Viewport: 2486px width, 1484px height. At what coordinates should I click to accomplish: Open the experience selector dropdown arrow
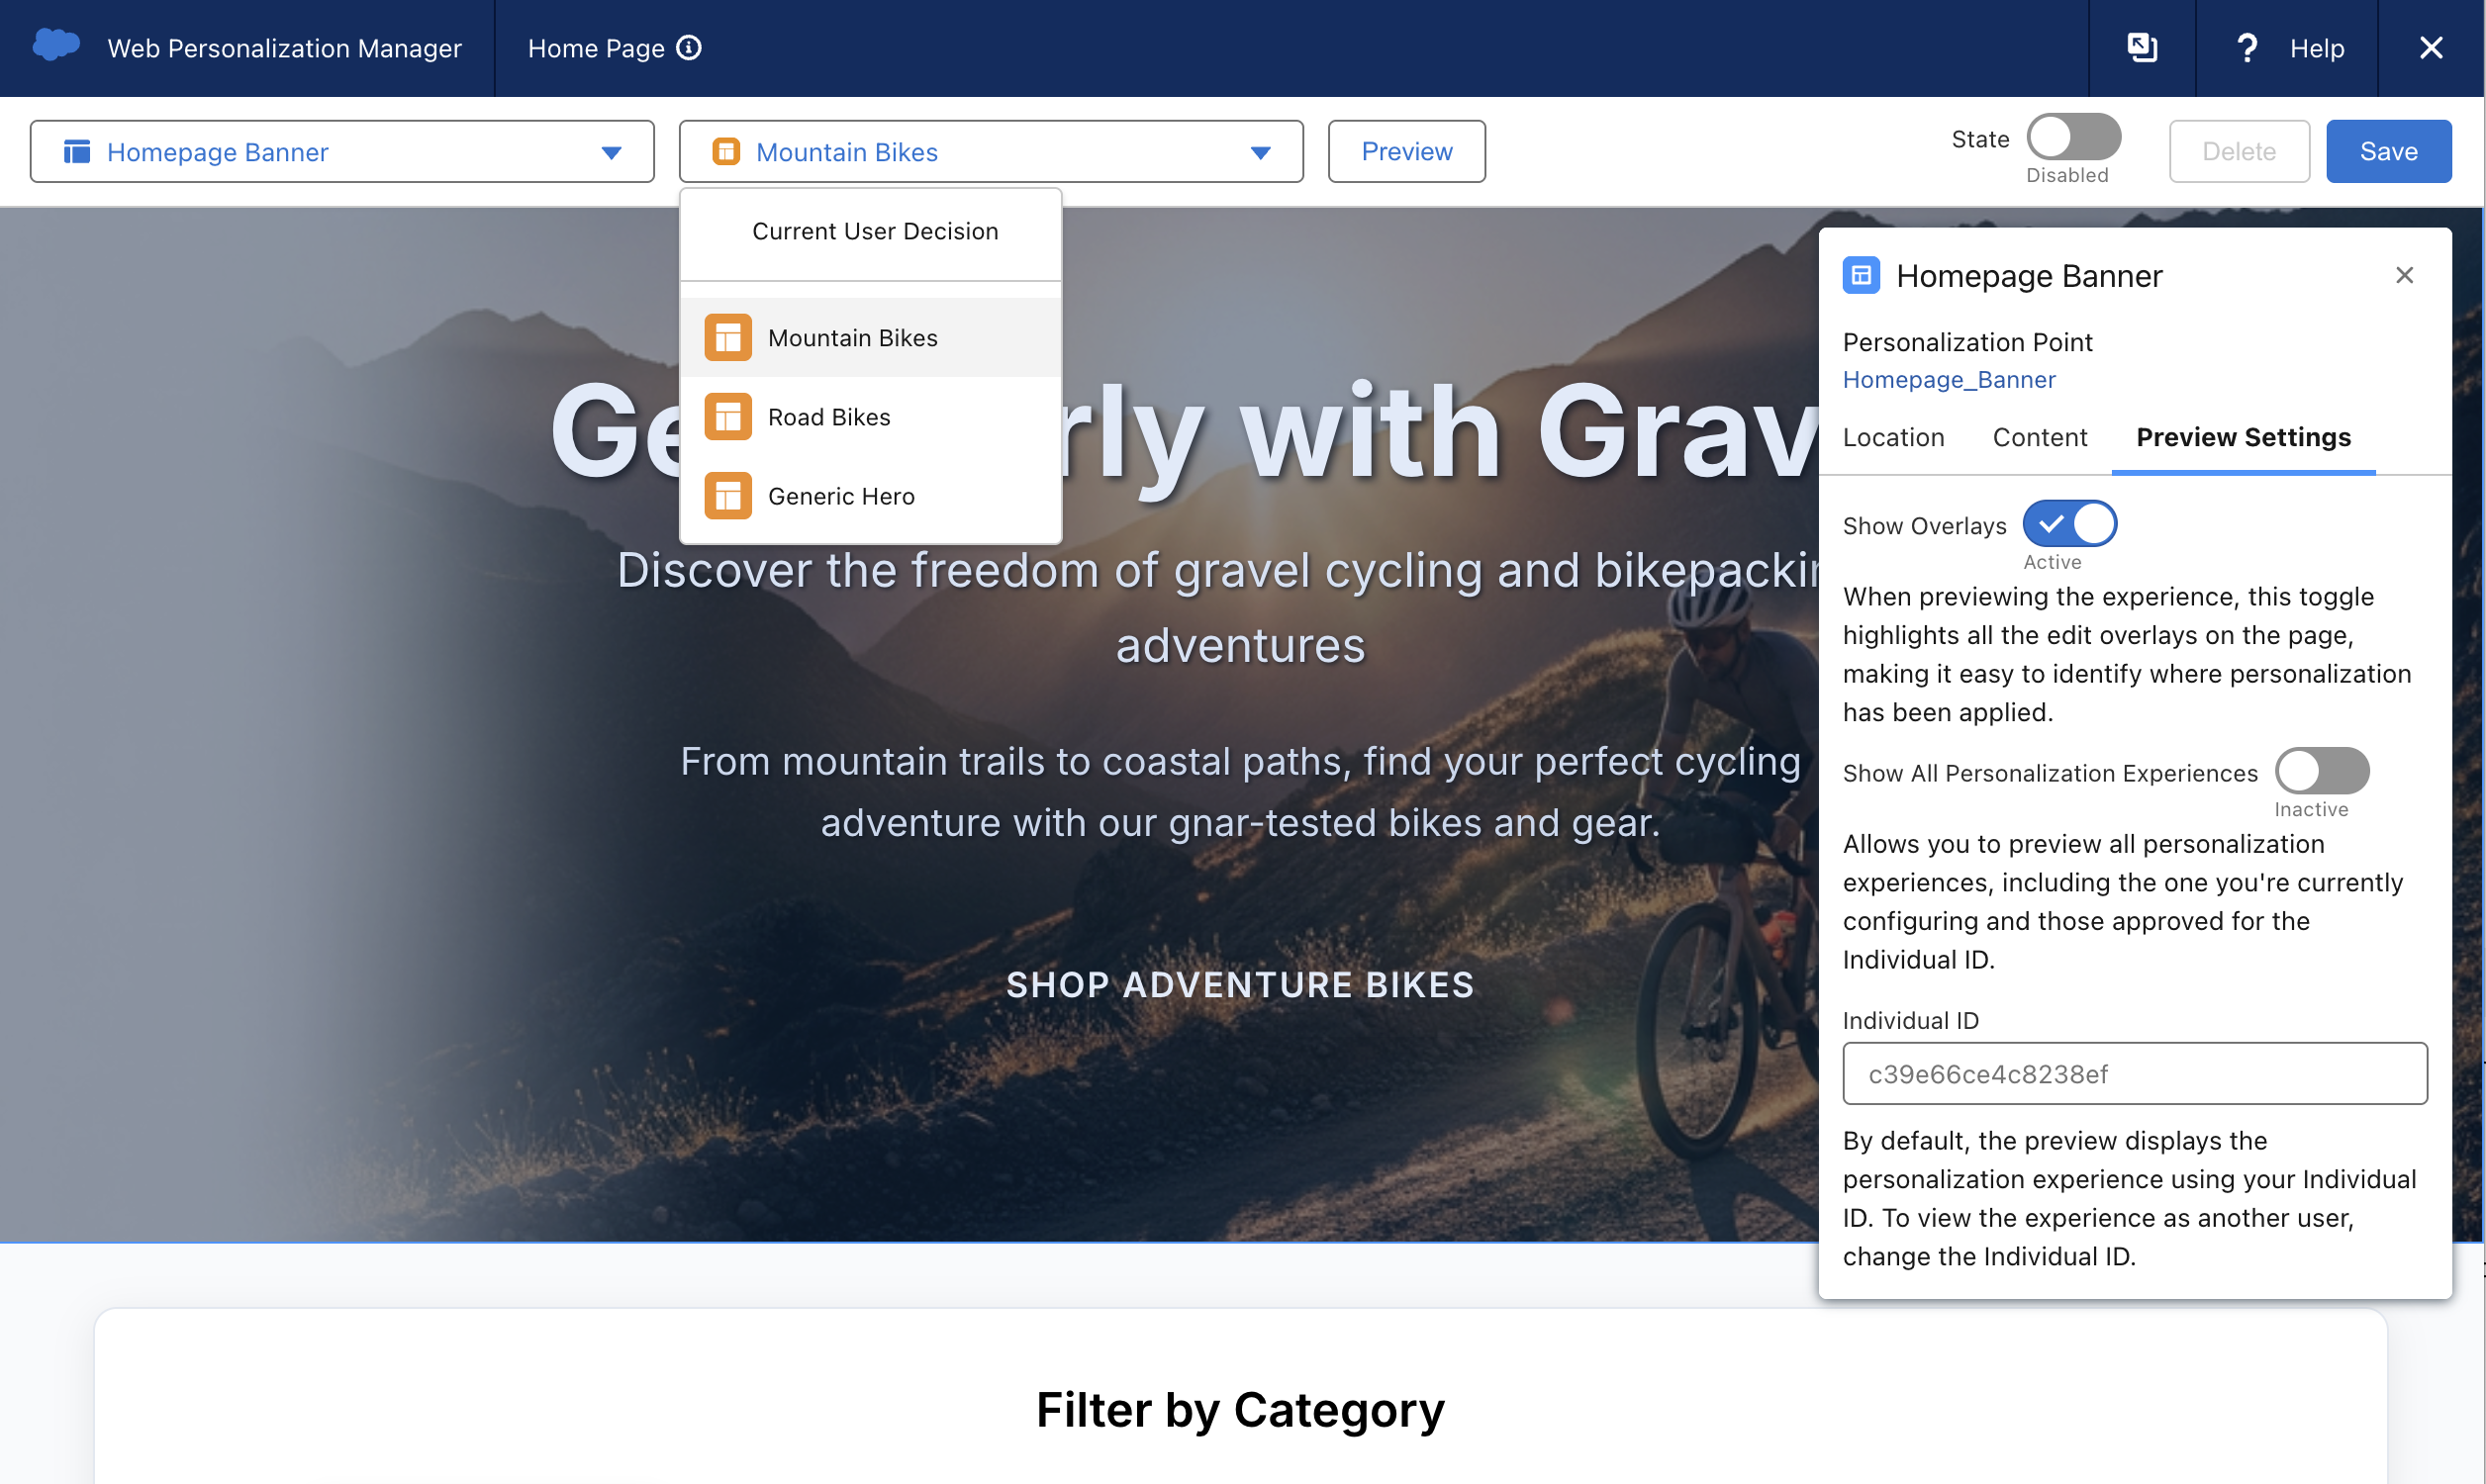pyautogui.click(x=1261, y=152)
